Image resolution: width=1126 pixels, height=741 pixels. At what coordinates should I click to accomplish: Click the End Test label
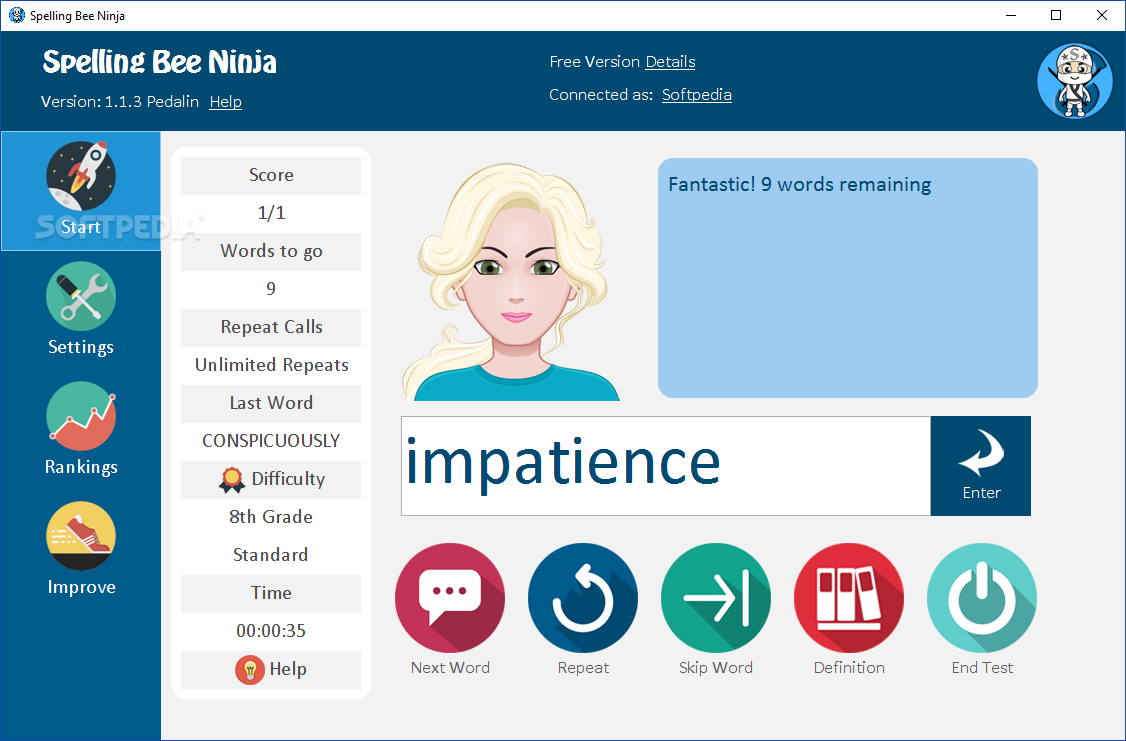click(982, 668)
